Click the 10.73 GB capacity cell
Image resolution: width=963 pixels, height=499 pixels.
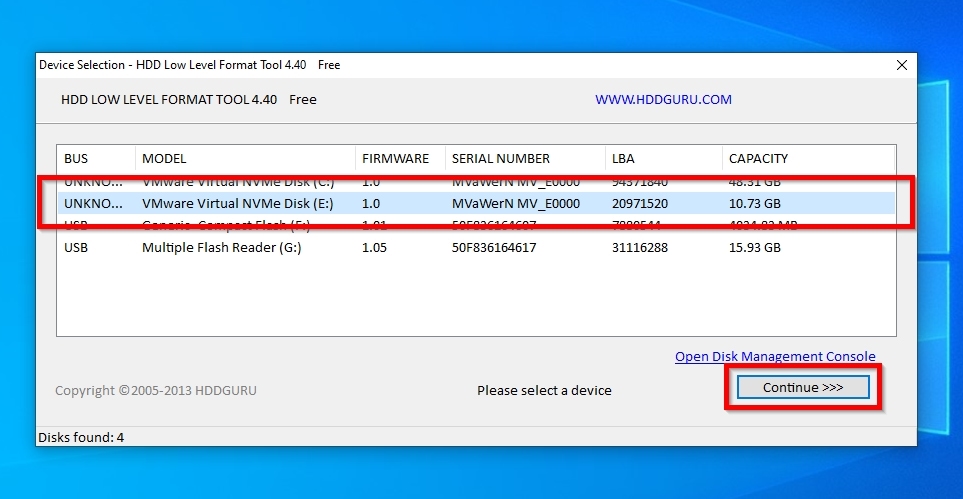754,203
